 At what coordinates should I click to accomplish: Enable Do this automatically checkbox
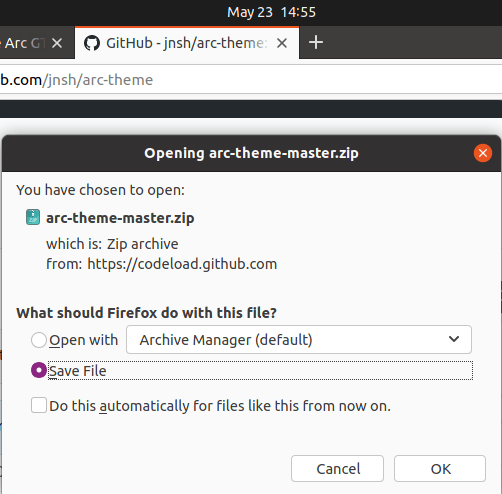[39, 405]
